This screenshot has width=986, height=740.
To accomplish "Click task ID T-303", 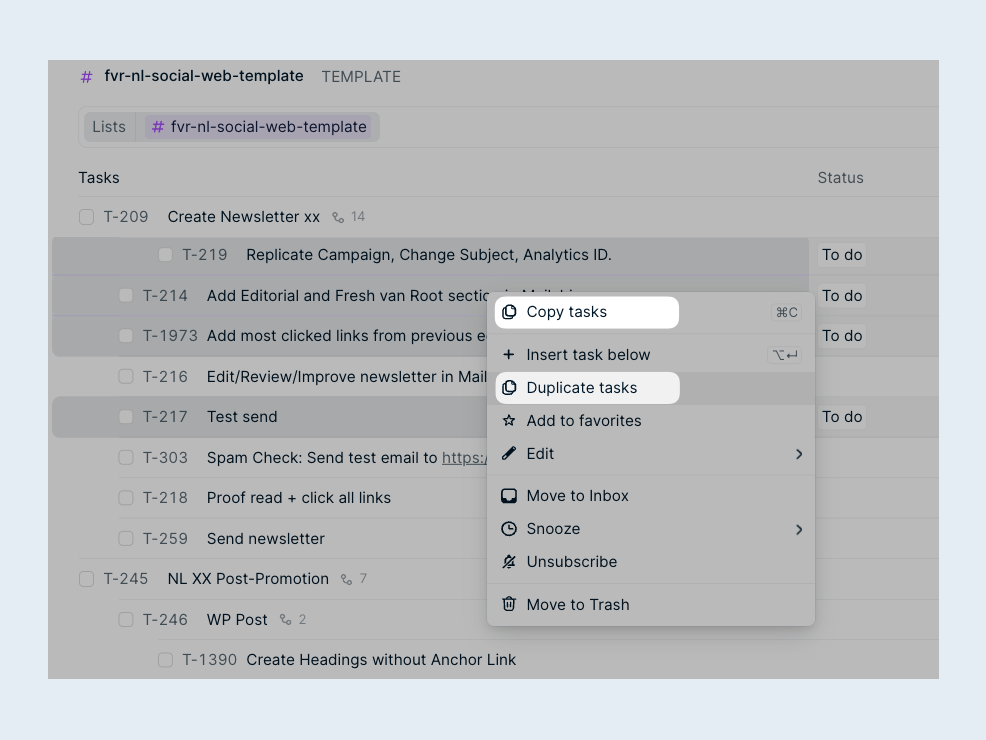I will (x=165, y=458).
